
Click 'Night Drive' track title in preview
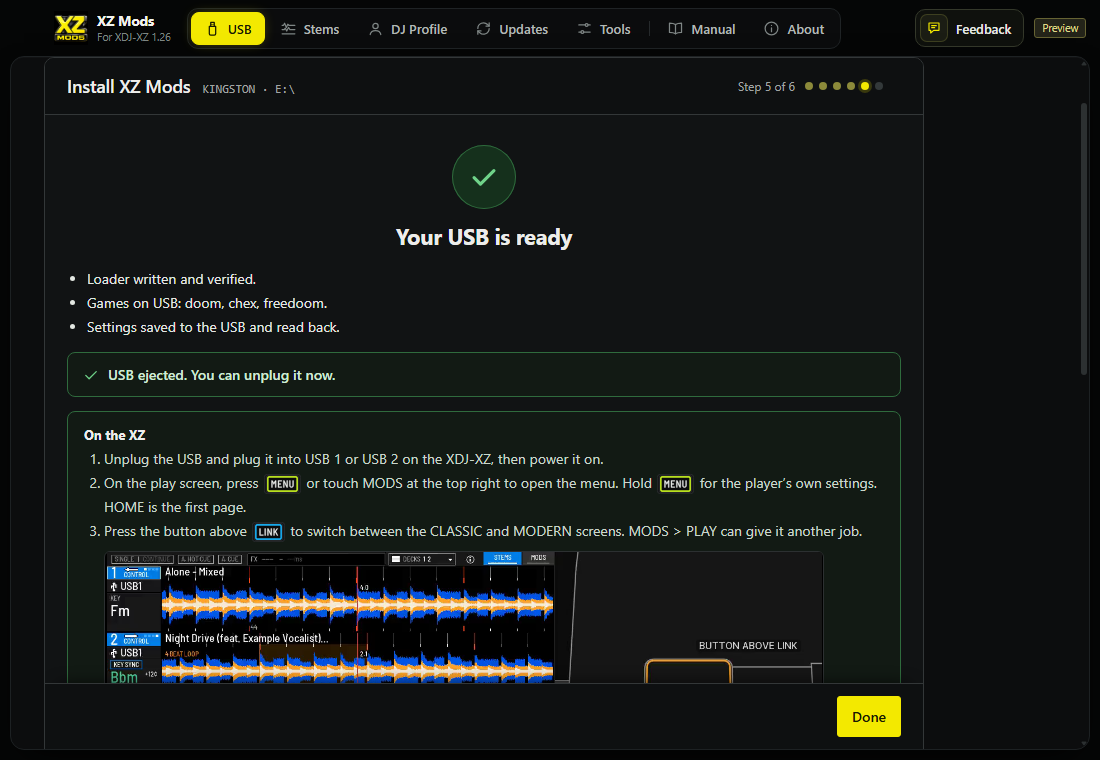click(246, 639)
